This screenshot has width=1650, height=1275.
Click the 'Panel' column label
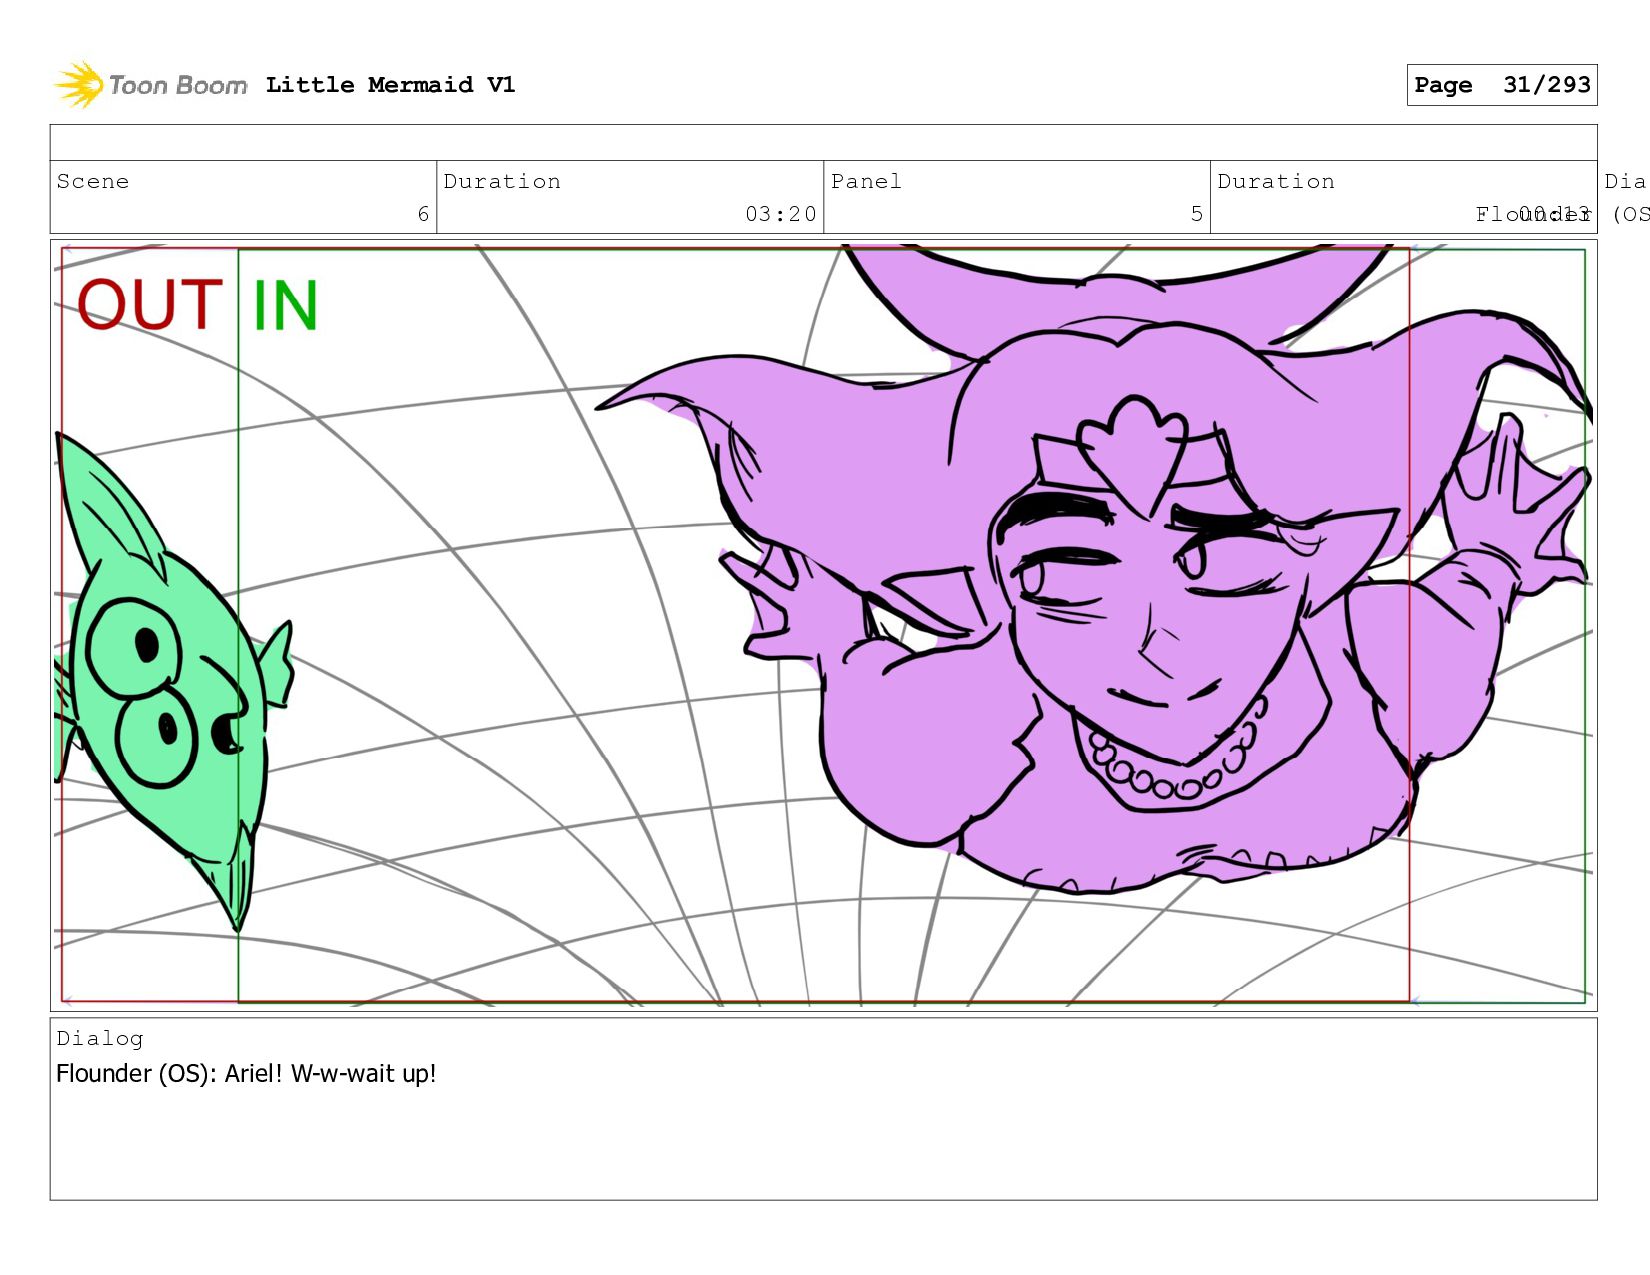point(866,181)
